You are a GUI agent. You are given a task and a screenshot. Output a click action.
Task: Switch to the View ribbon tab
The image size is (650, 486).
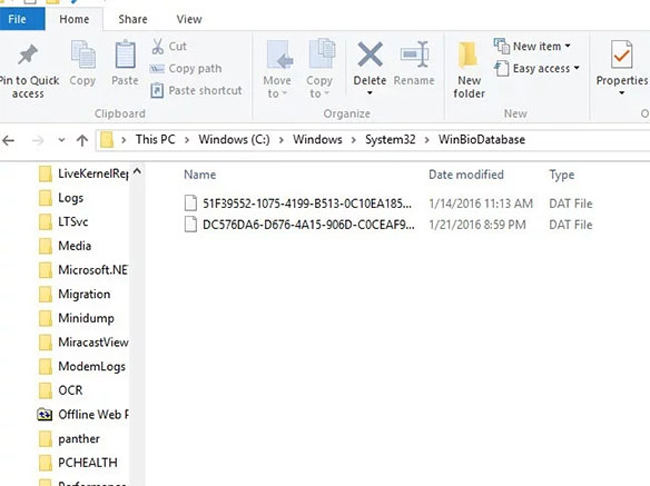point(189,19)
